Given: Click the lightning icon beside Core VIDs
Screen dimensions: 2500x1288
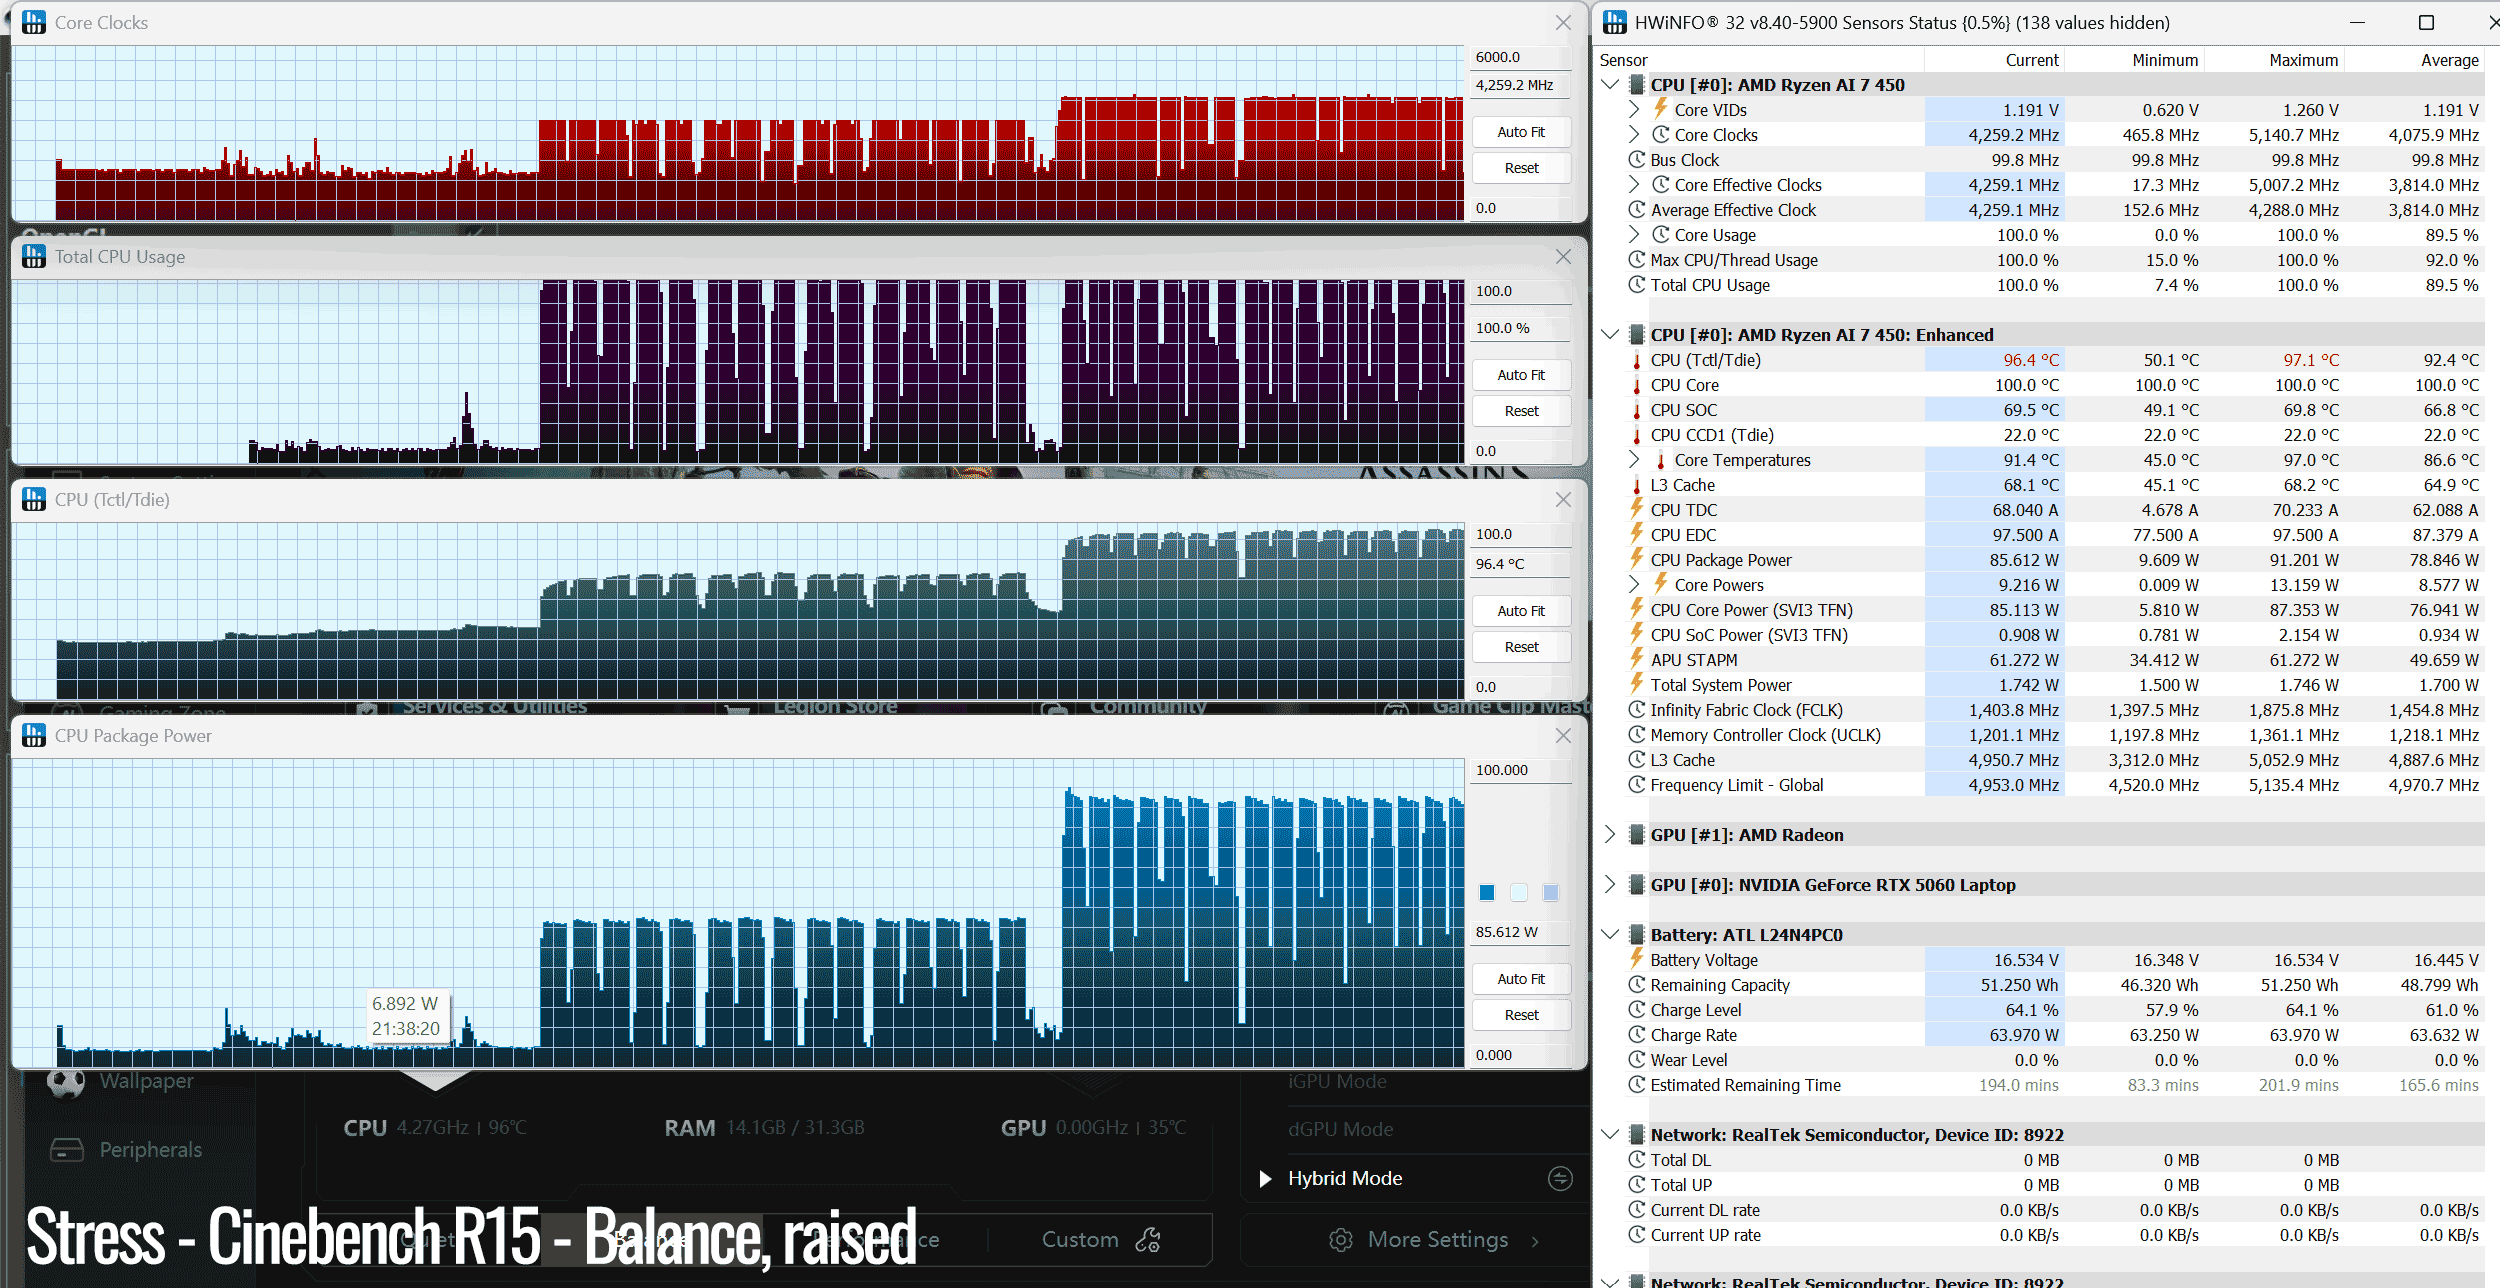Looking at the screenshot, I should point(1660,109).
